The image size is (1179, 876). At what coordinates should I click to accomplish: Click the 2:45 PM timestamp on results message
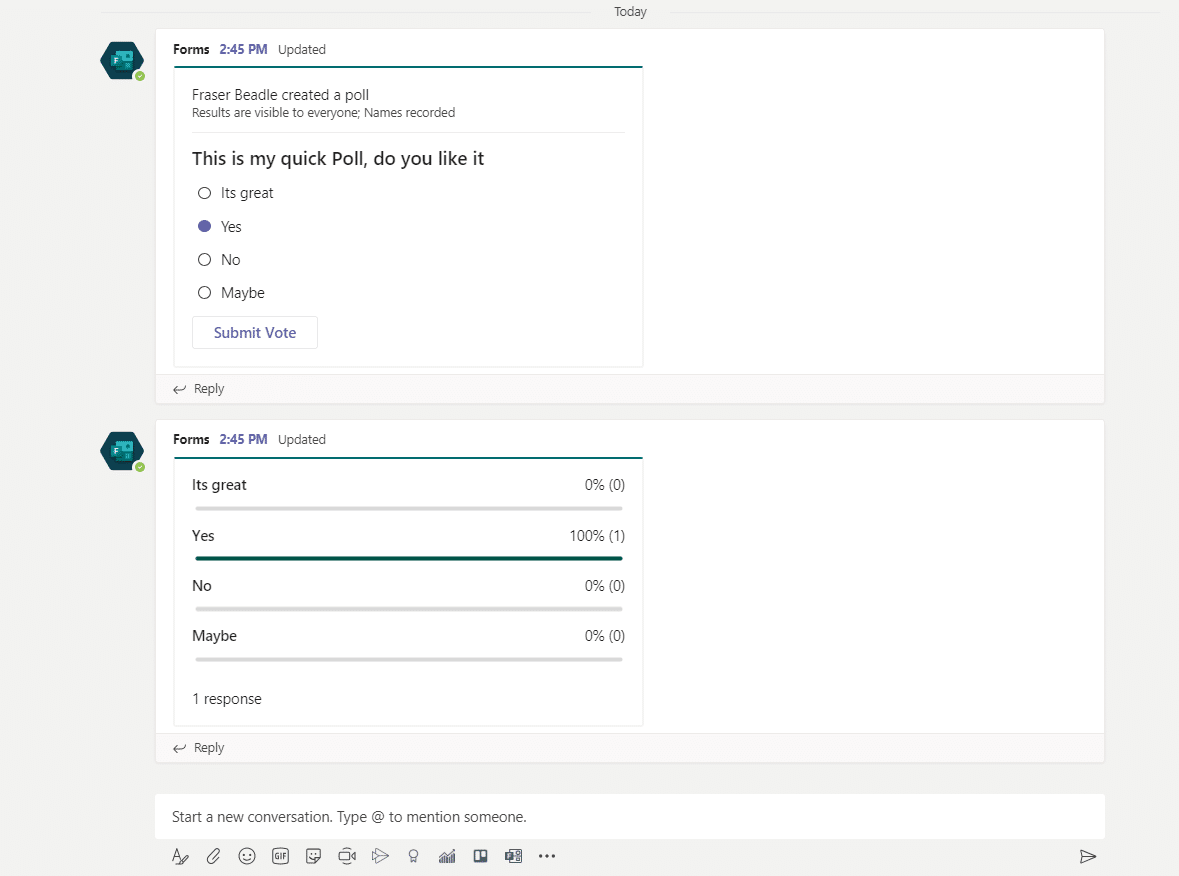pos(243,440)
